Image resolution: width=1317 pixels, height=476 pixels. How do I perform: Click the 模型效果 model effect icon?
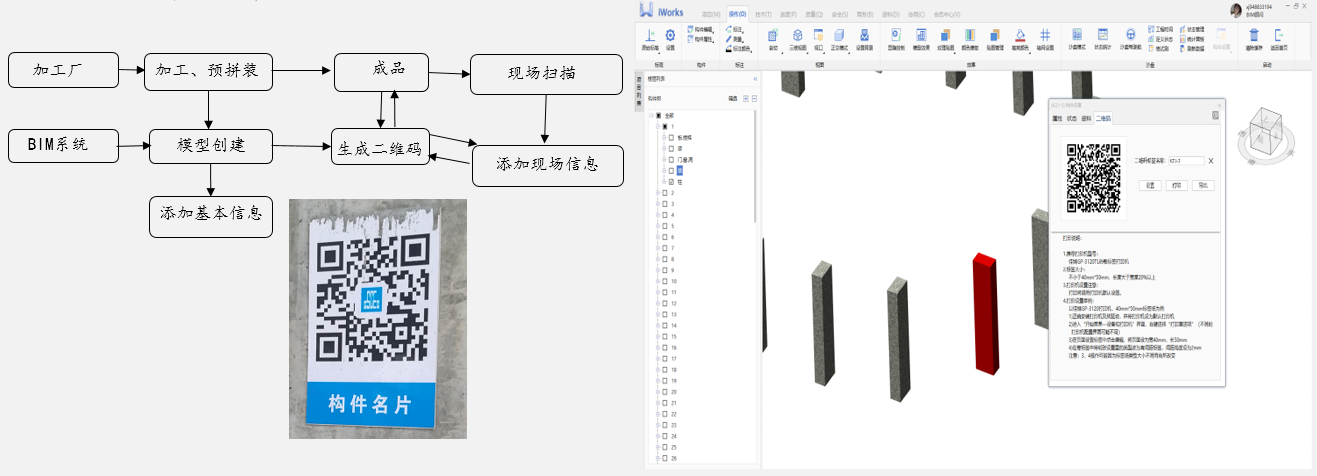click(x=921, y=35)
